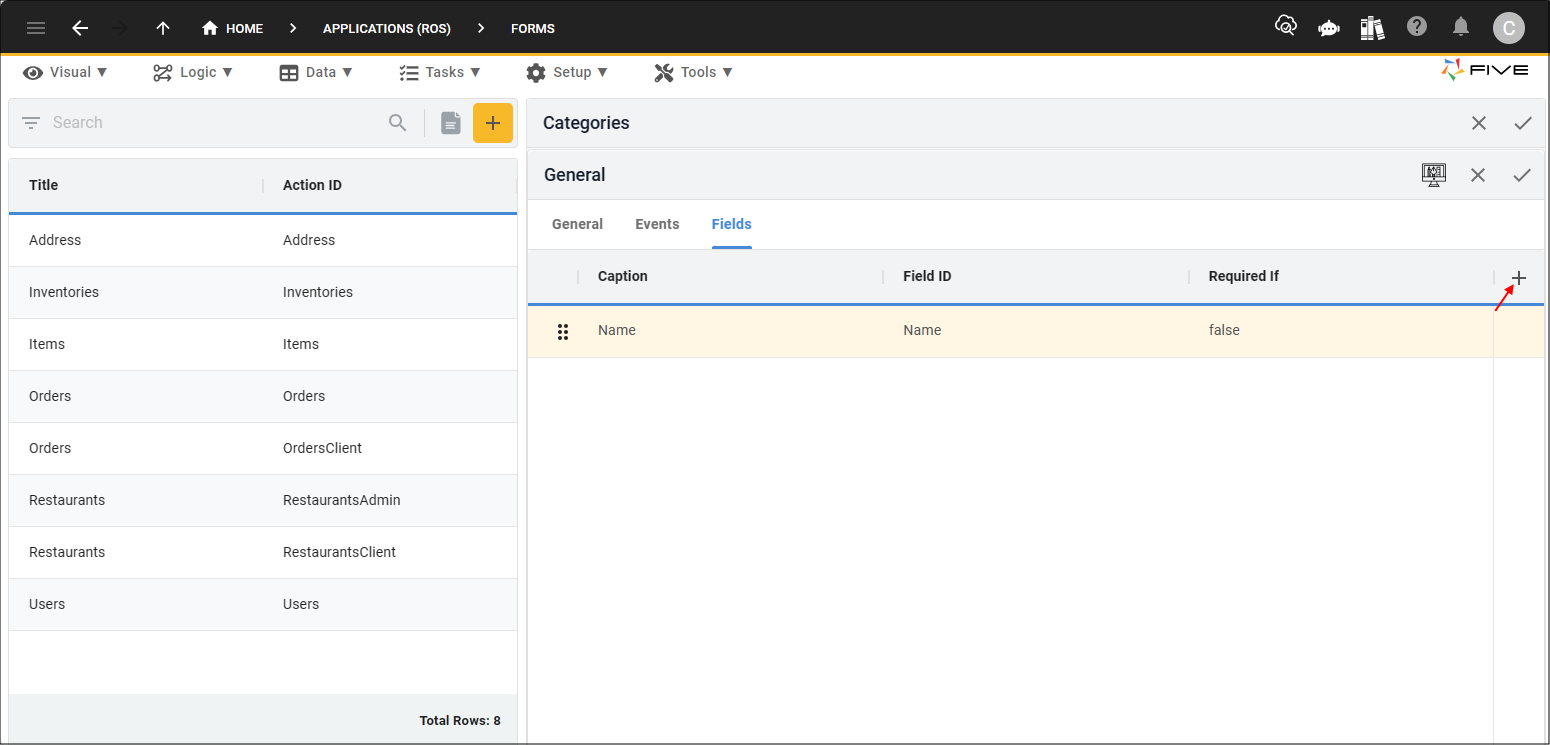Viewport: 1550px width, 745px height.
Task: Click the magnifier search icon
Action: [x=398, y=123]
